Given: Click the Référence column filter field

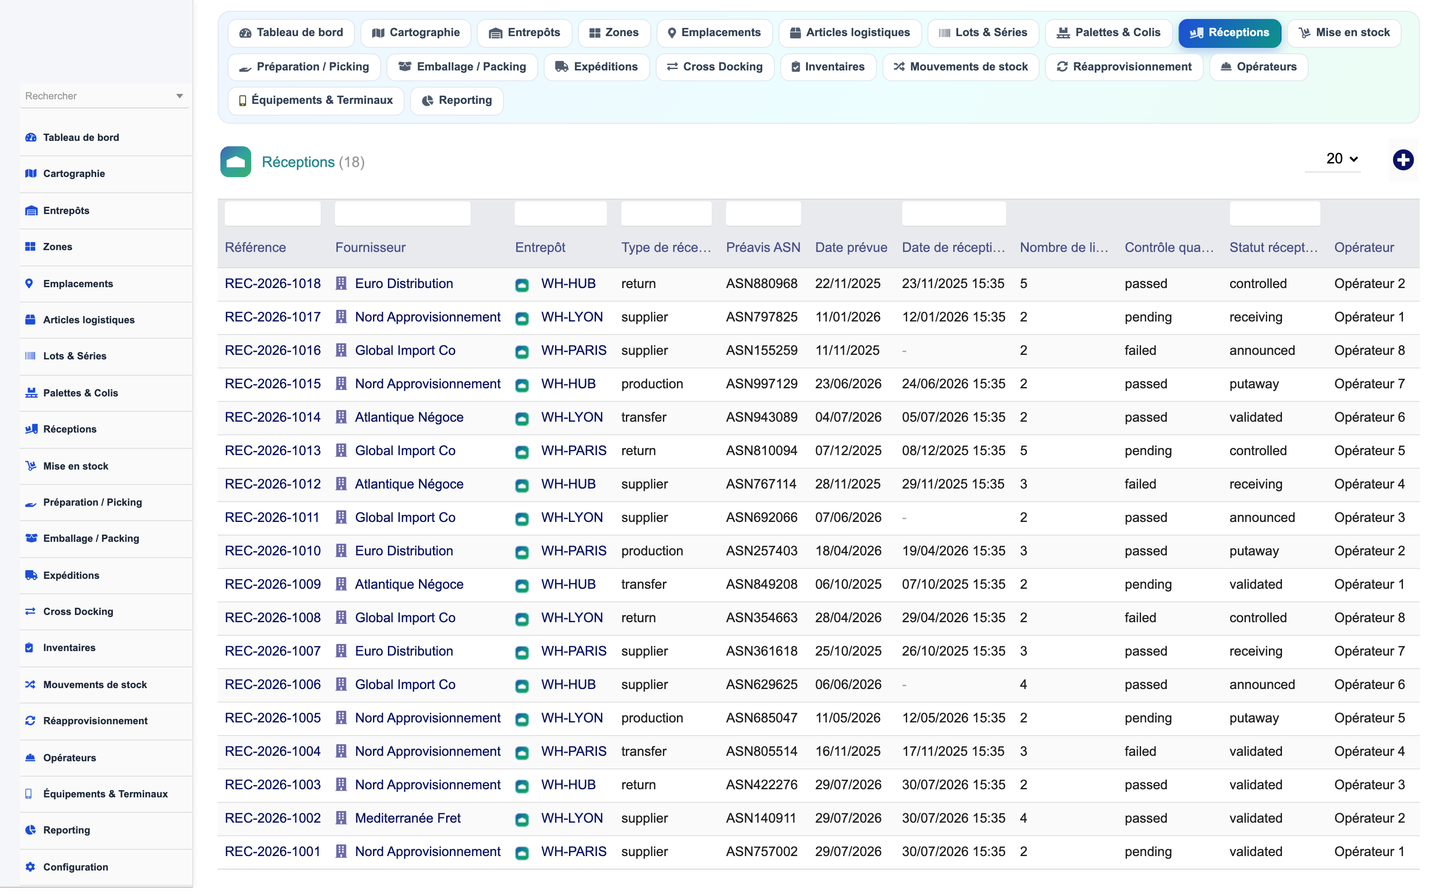Looking at the screenshot, I should click(x=273, y=213).
